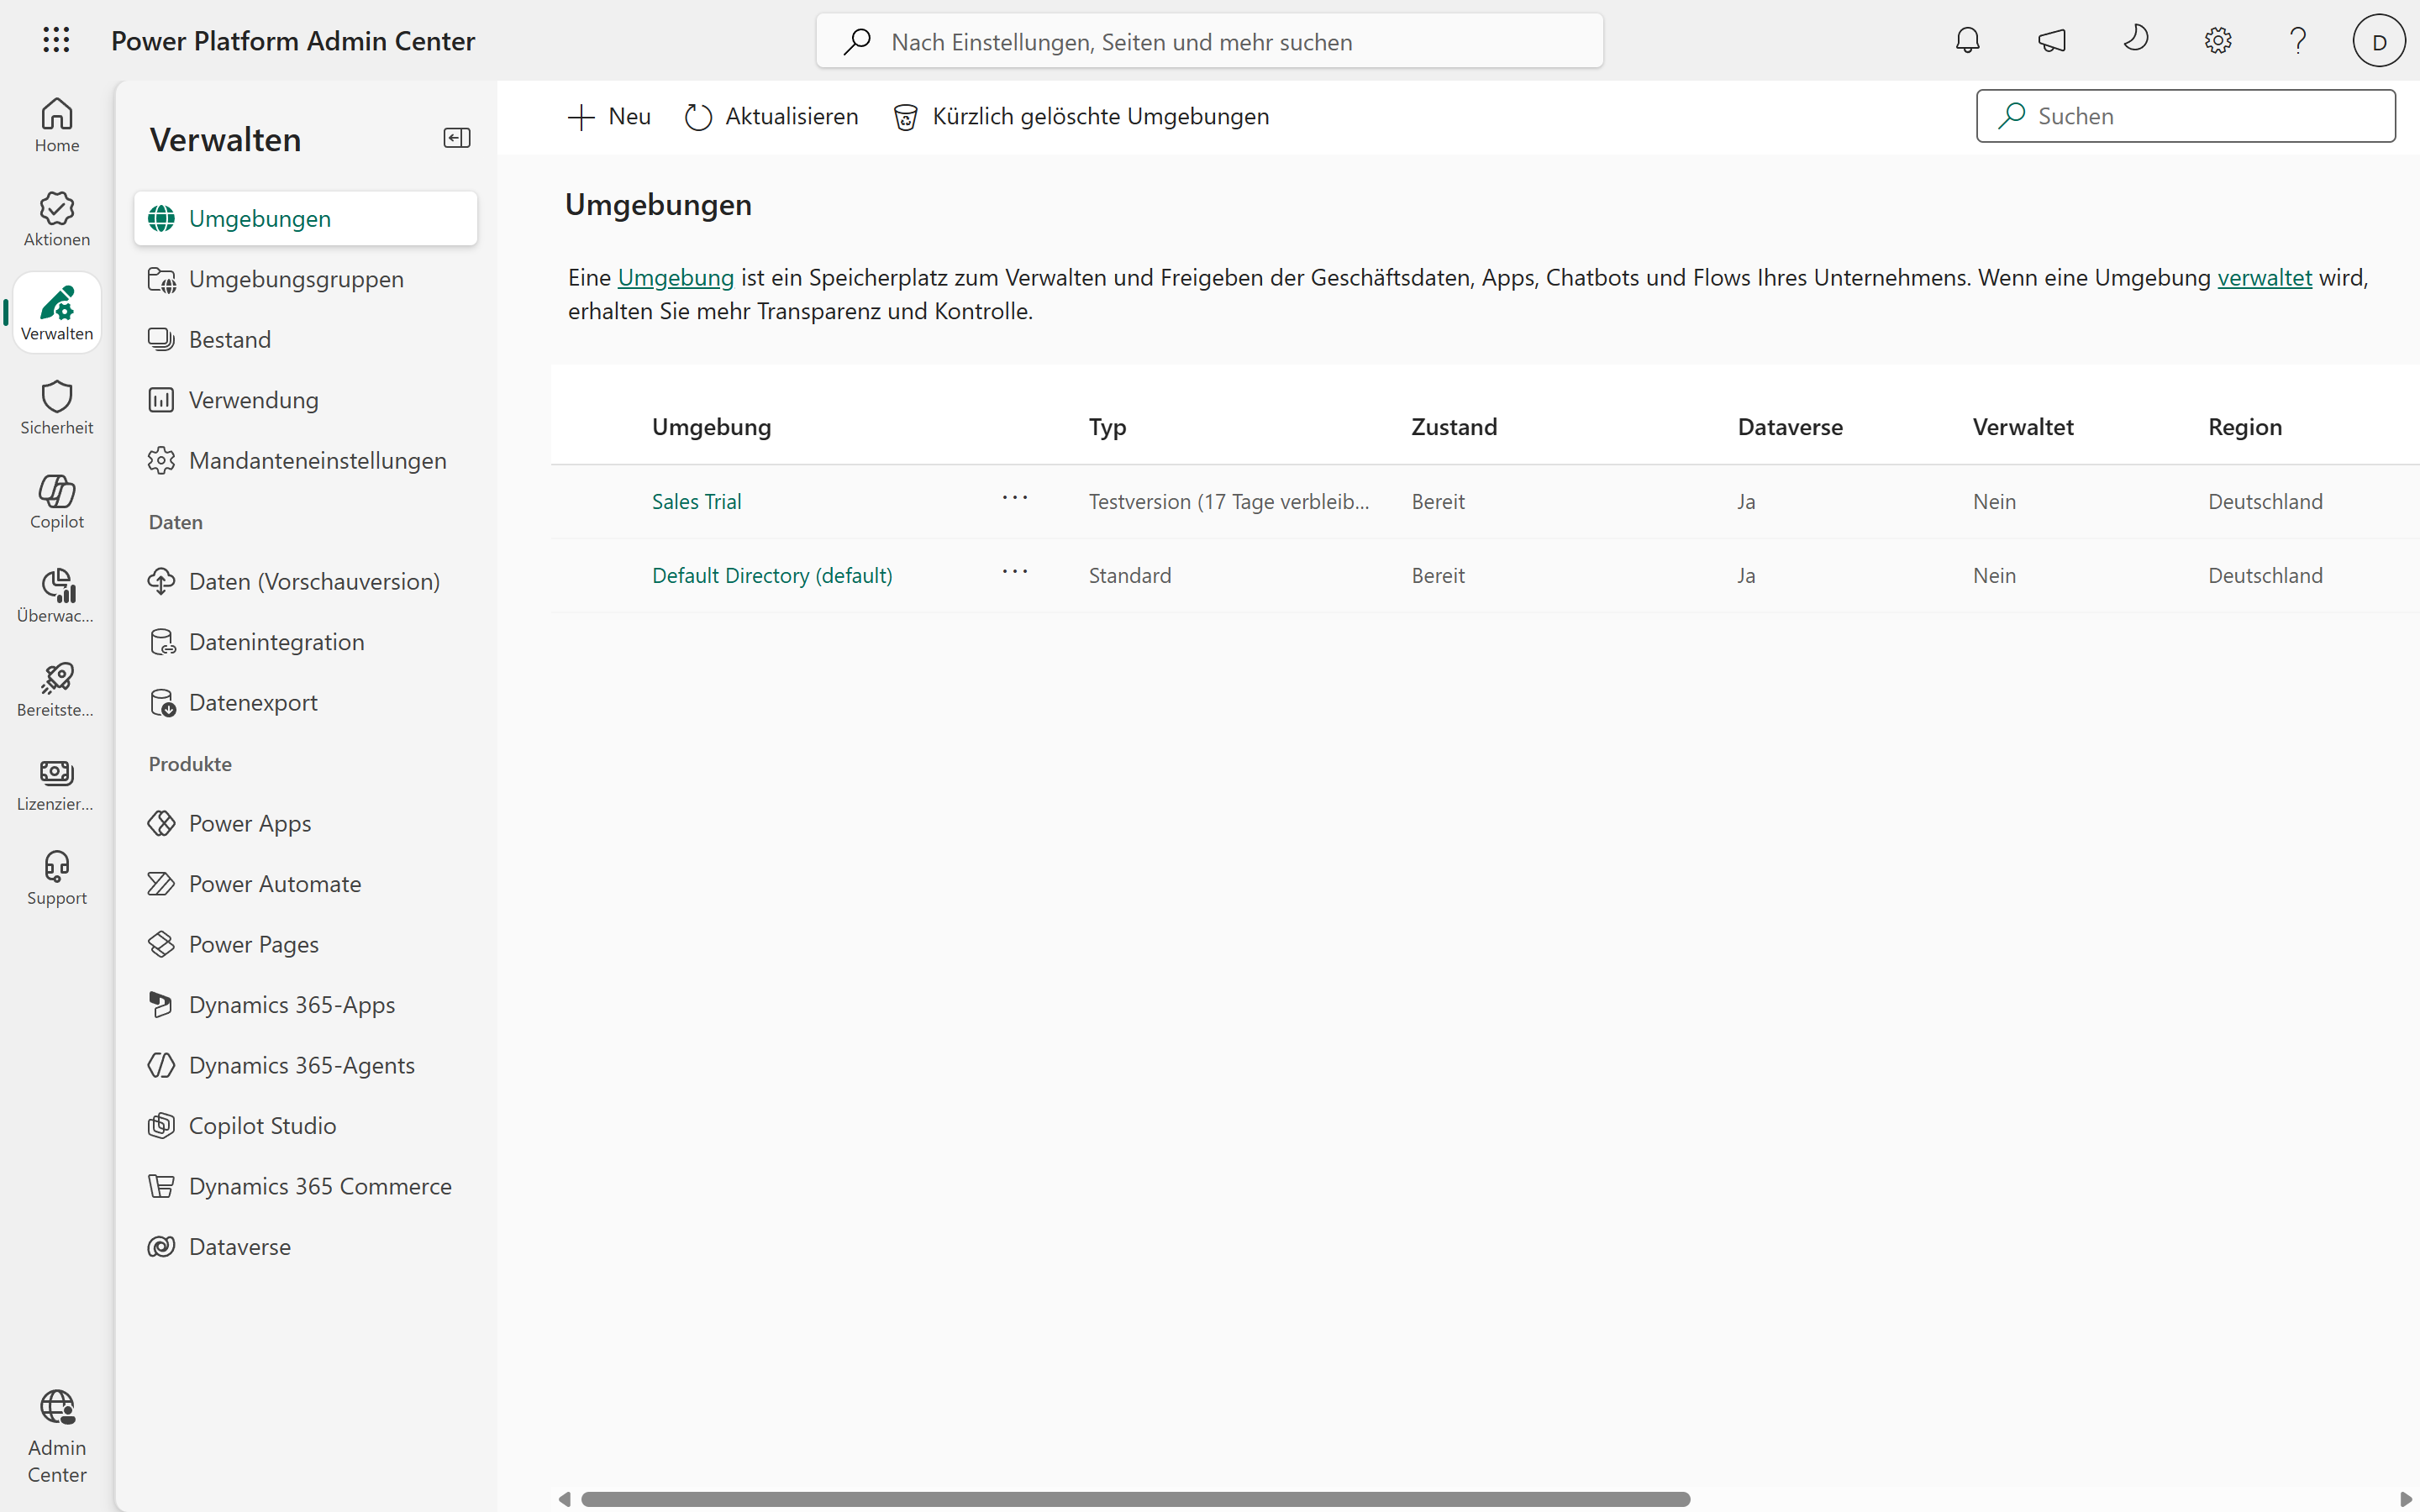Open Bestand menu item

306,339
